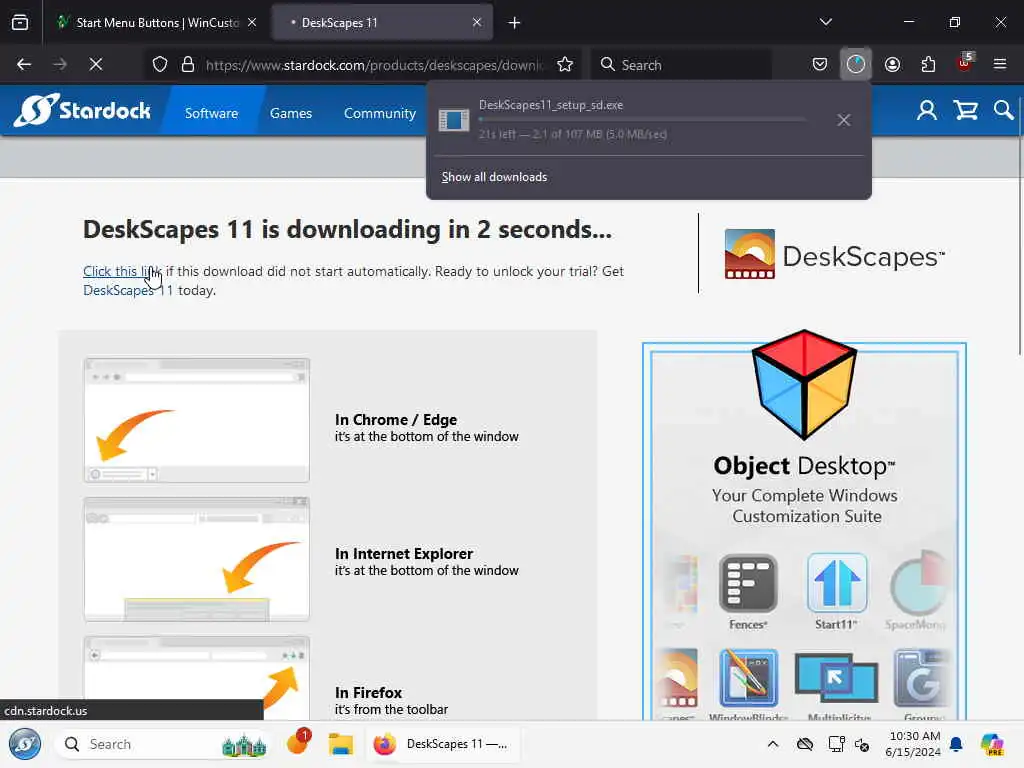Screen dimensions: 1024x768
Task: Open uBlock Origin extension icon
Action: point(964,63)
